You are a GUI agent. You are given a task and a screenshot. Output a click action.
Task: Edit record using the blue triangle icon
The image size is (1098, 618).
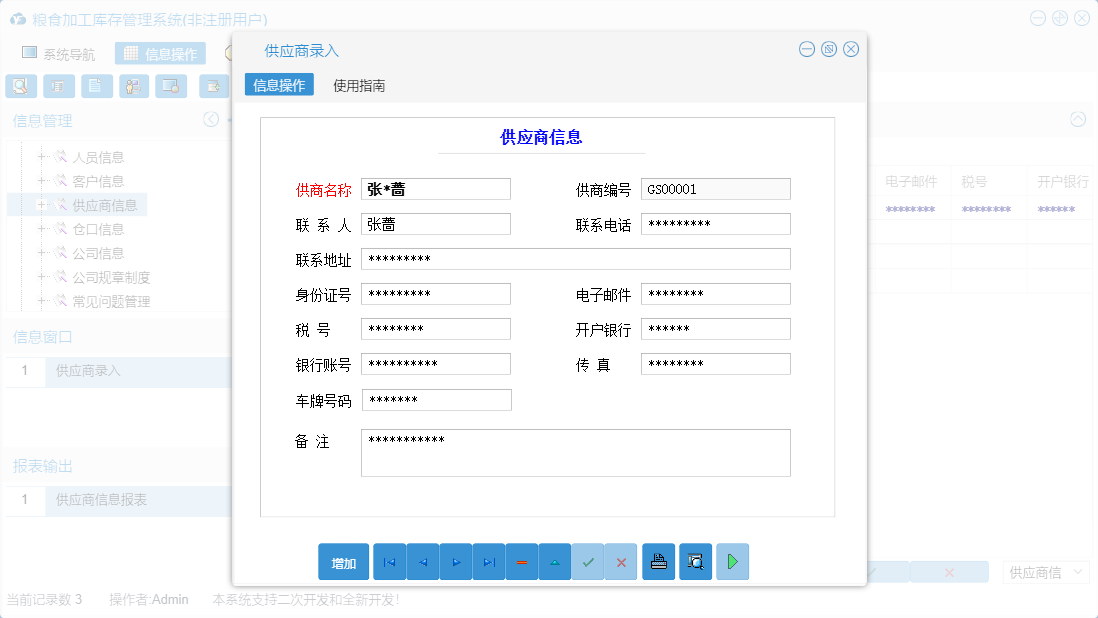(554, 561)
